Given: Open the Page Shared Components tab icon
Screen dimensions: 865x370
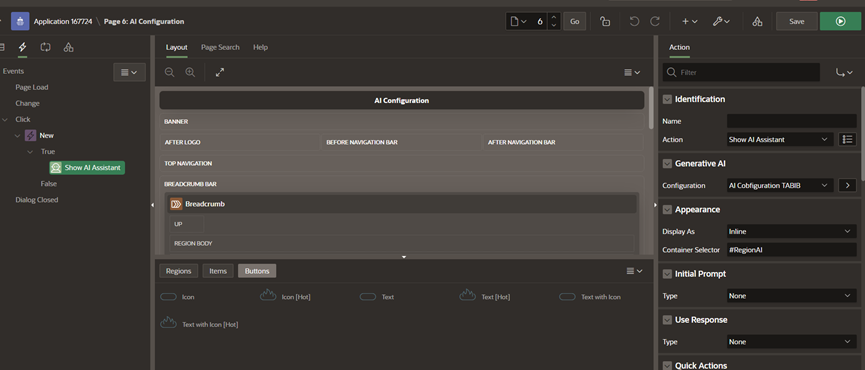Looking at the screenshot, I should point(68,47).
